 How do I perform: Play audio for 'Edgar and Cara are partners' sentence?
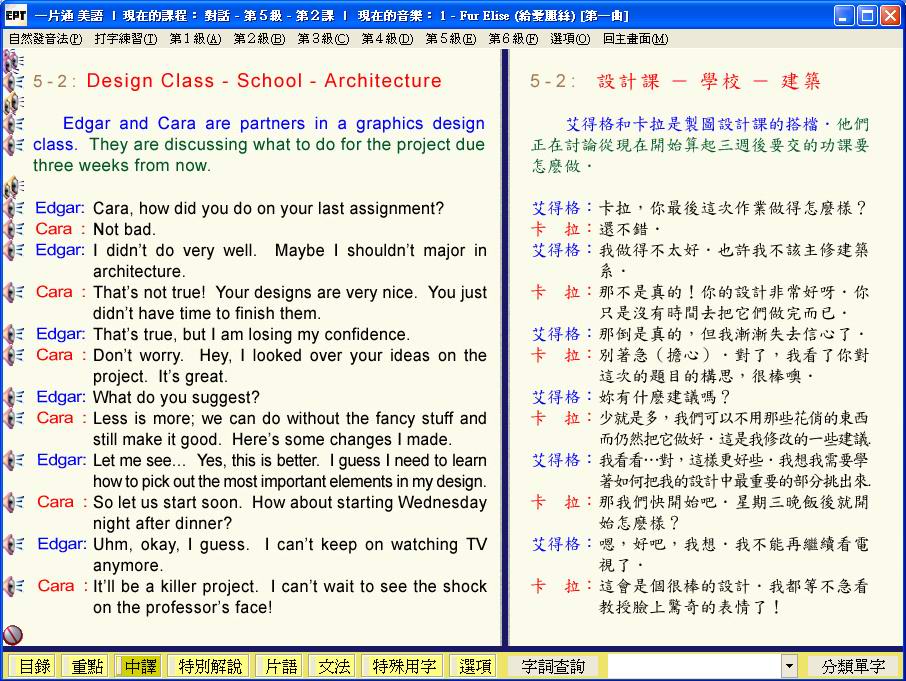[x=14, y=124]
